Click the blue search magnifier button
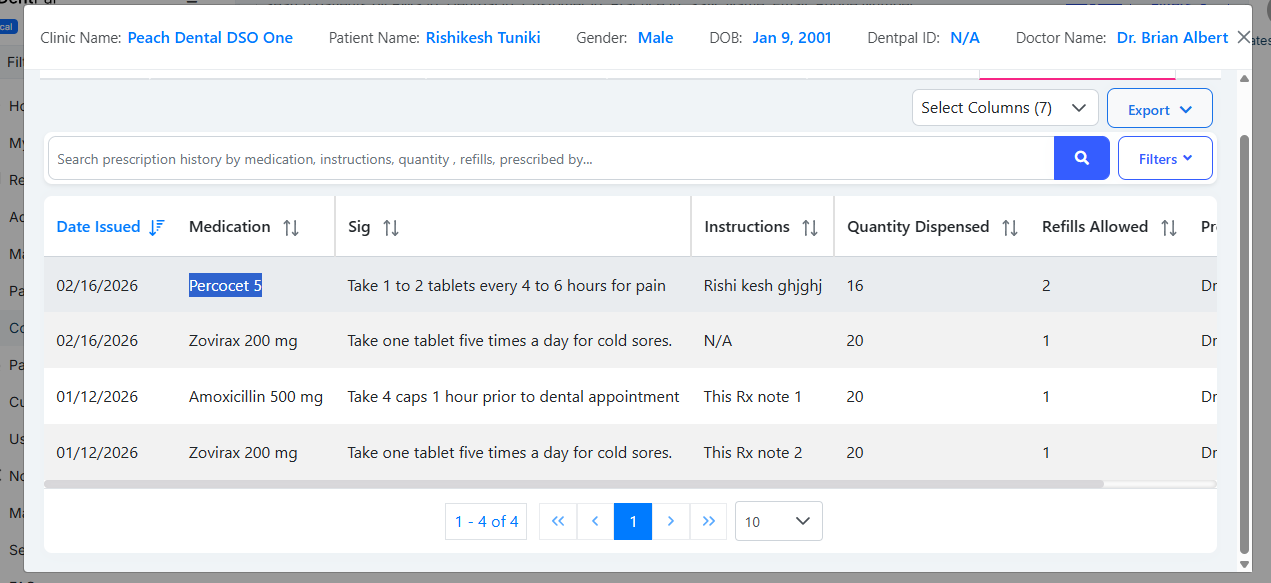 [x=1081, y=158]
